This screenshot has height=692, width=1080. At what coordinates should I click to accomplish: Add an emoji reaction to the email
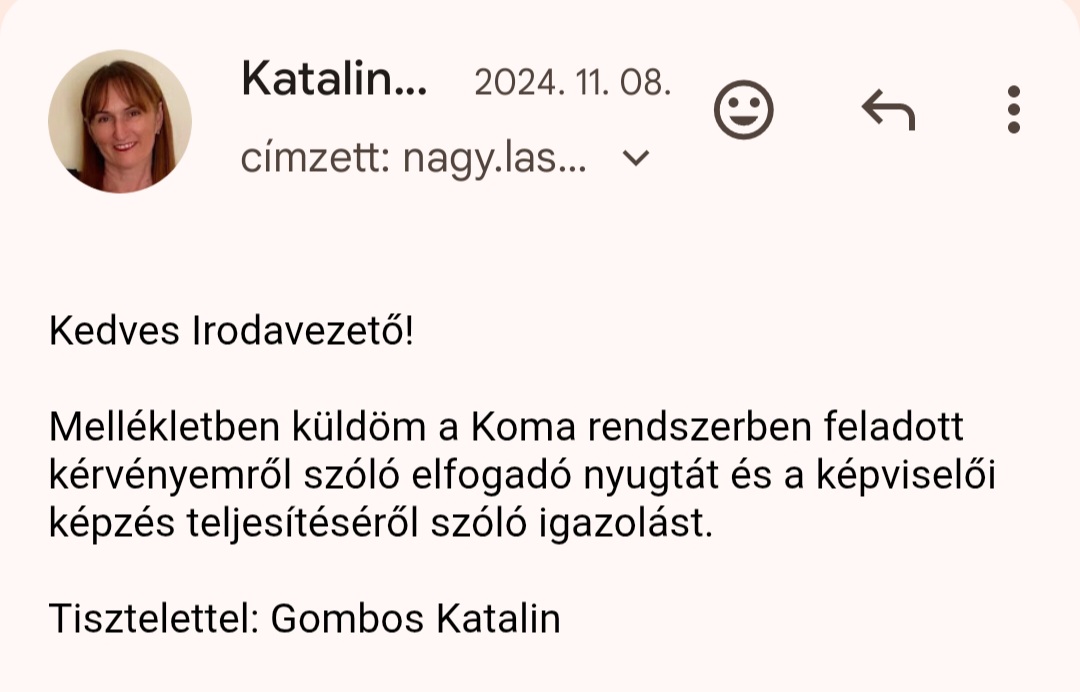tap(743, 109)
